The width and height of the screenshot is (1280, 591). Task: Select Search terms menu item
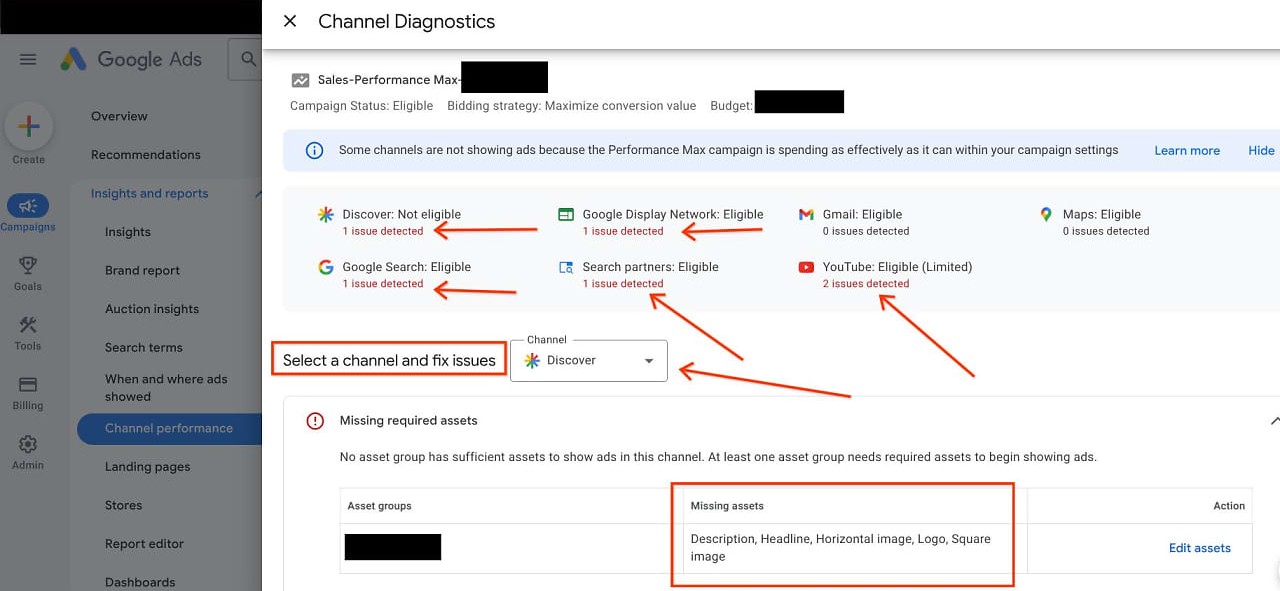144,348
